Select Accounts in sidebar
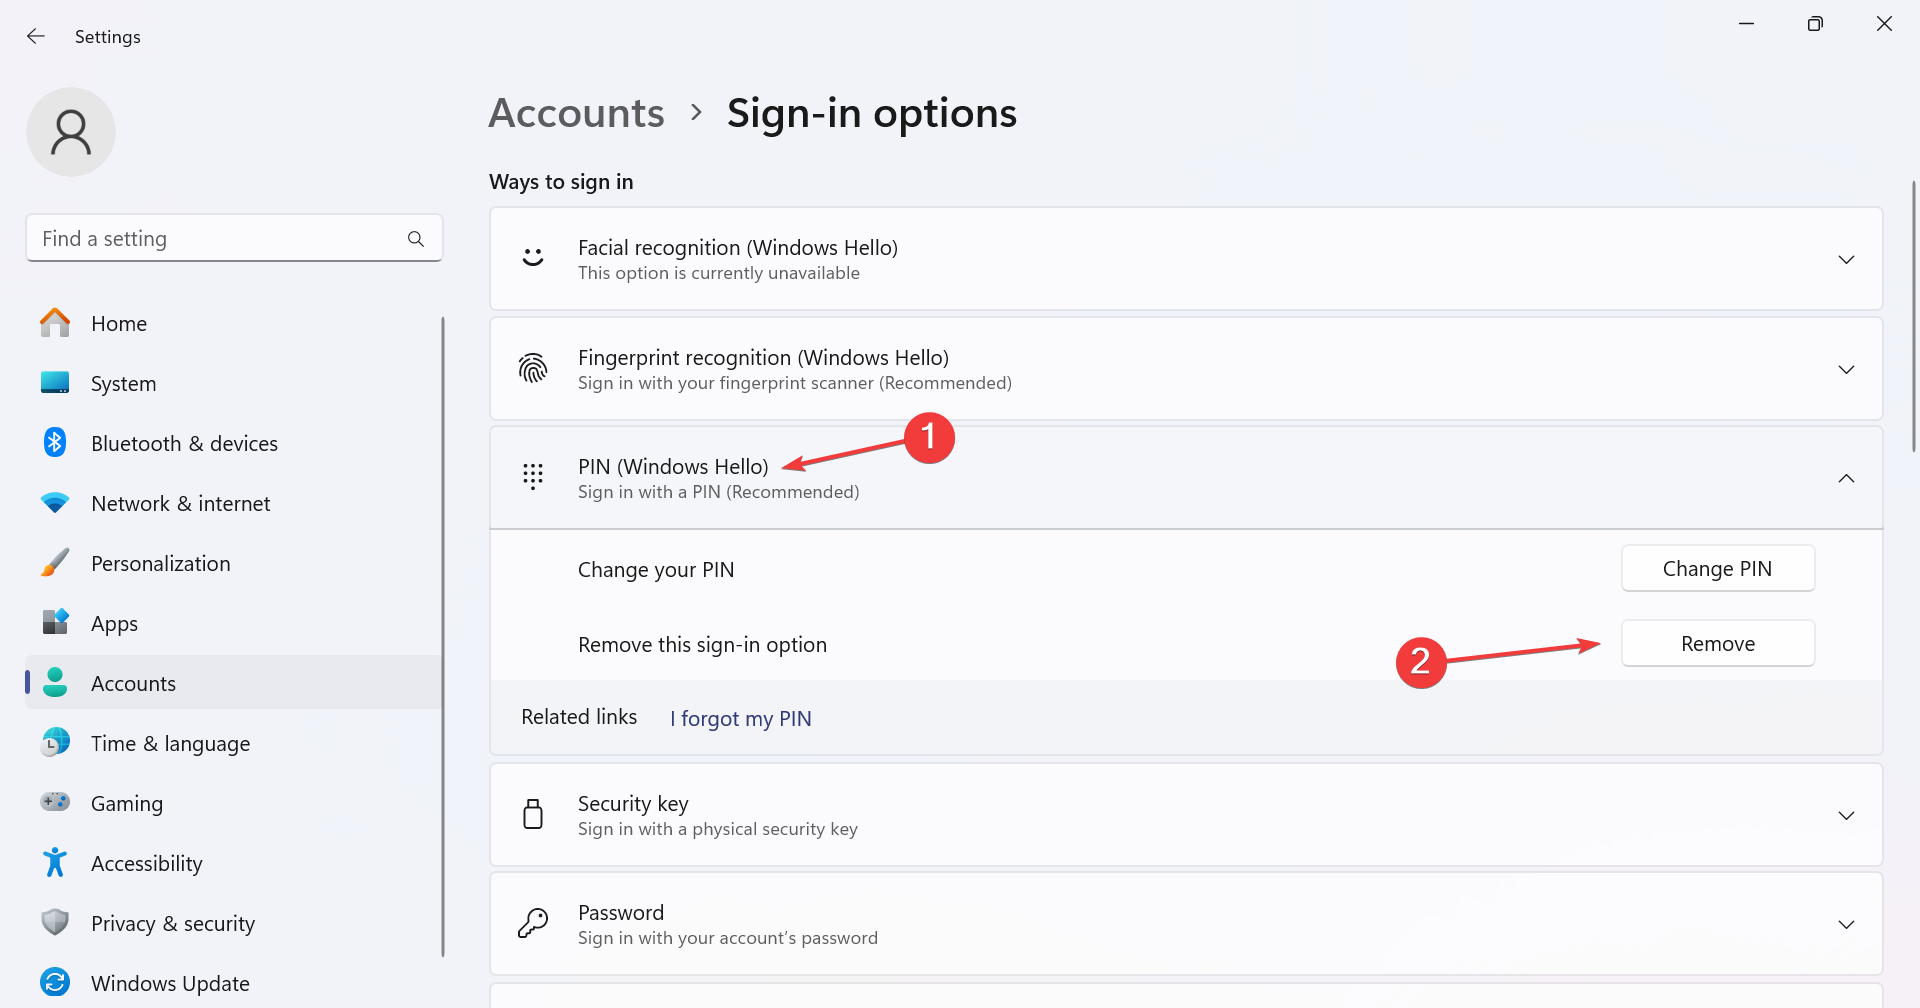1920x1008 pixels. tap(234, 683)
